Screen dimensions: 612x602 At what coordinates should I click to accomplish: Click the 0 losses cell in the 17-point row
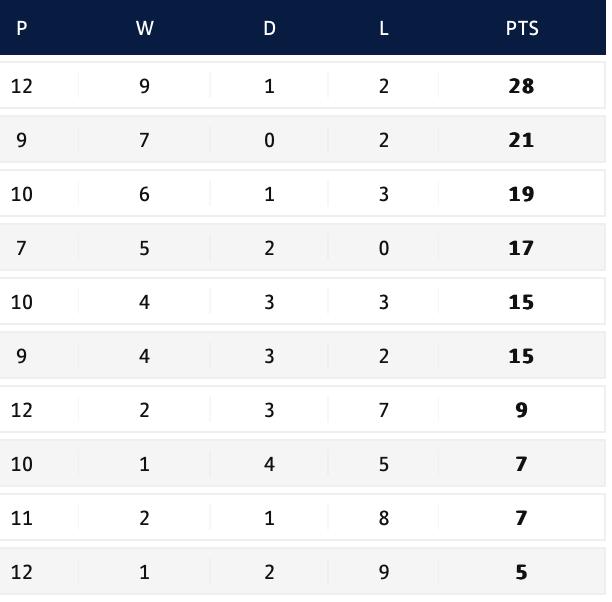[x=383, y=248]
